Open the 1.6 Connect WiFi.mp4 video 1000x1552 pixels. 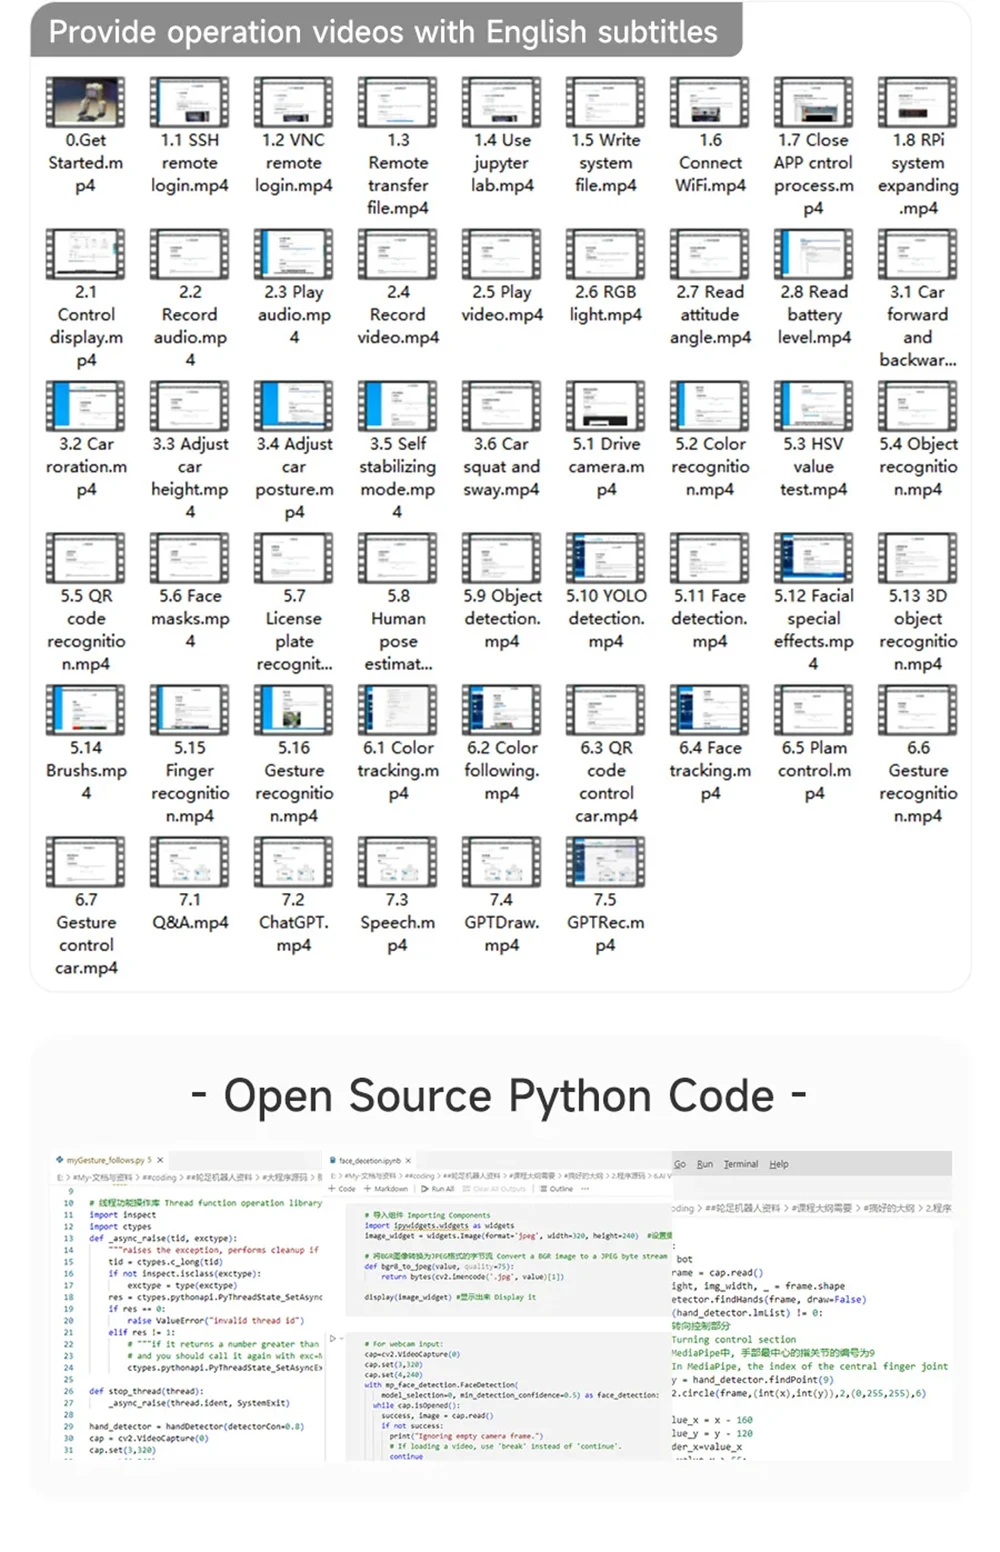[710, 102]
